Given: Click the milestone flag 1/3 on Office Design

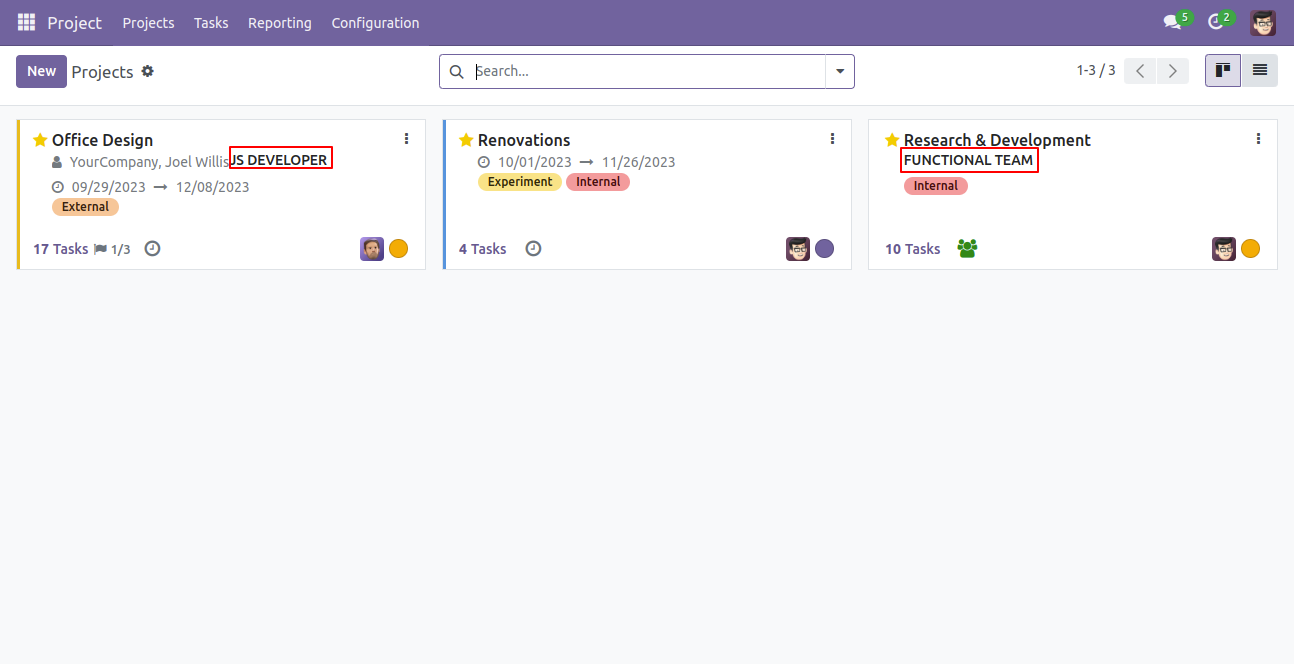Looking at the screenshot, I should point(112,249).
